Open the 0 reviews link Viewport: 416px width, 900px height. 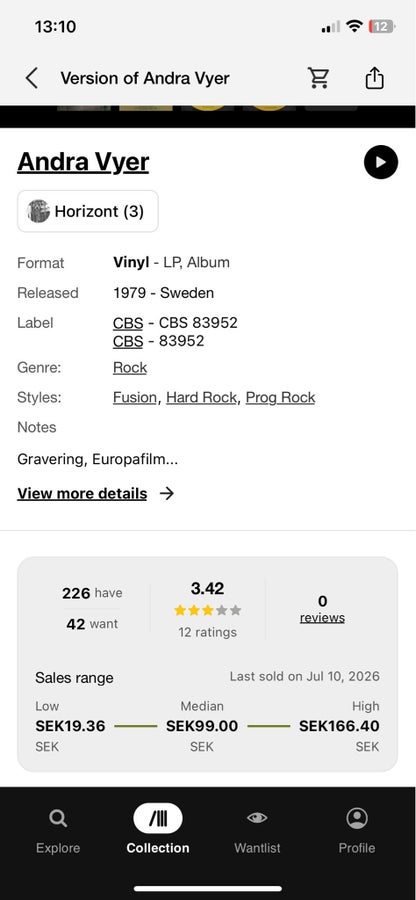click(322, 610)
